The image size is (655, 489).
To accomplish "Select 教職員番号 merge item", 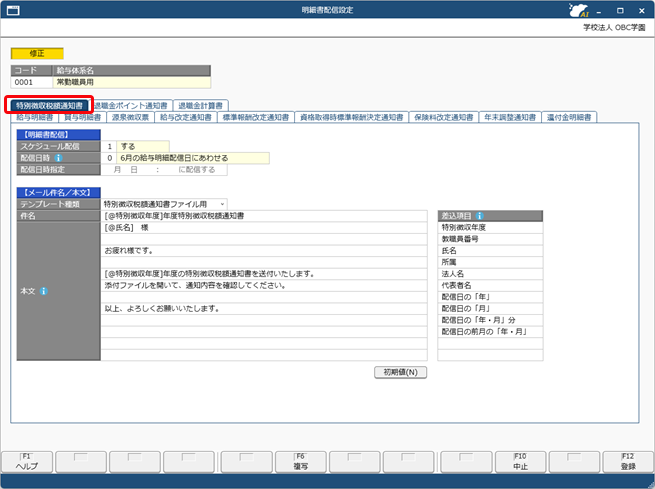I will click(490, 239).
